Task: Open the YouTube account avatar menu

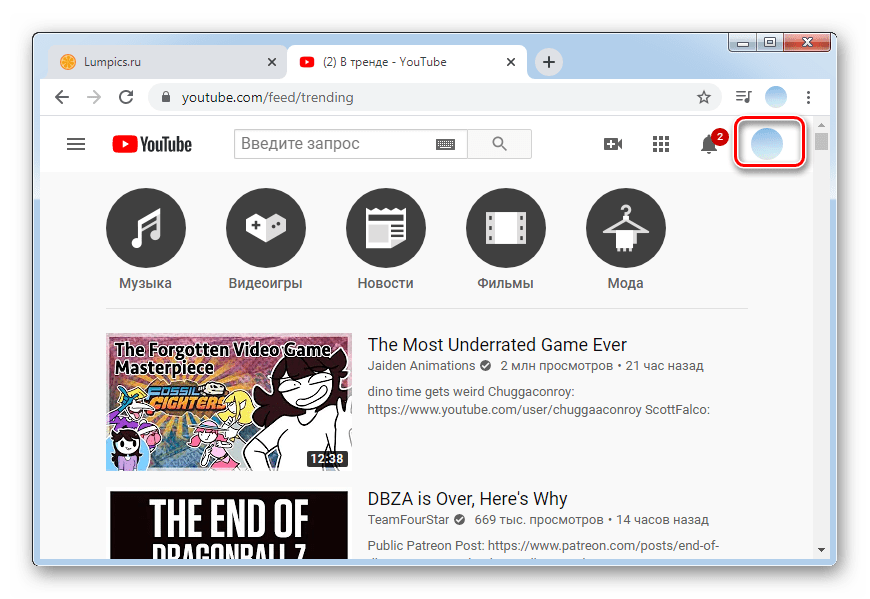Action: pos(767,144)
